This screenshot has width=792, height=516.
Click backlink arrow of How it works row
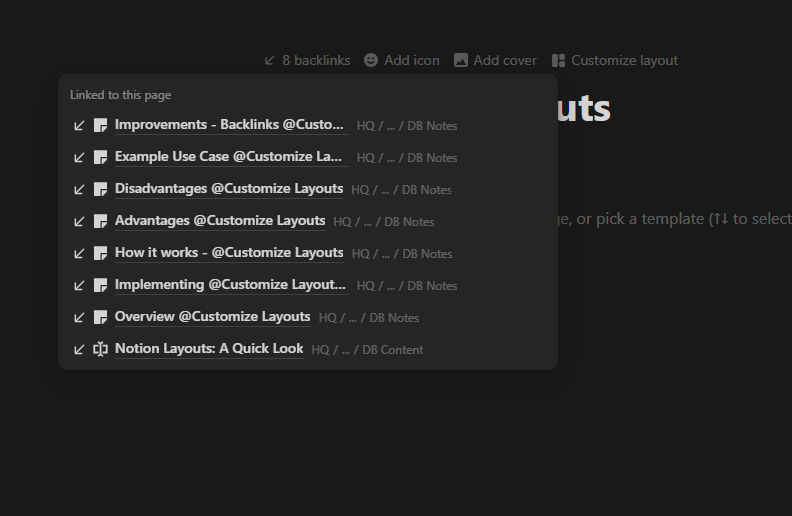[79, 253]
